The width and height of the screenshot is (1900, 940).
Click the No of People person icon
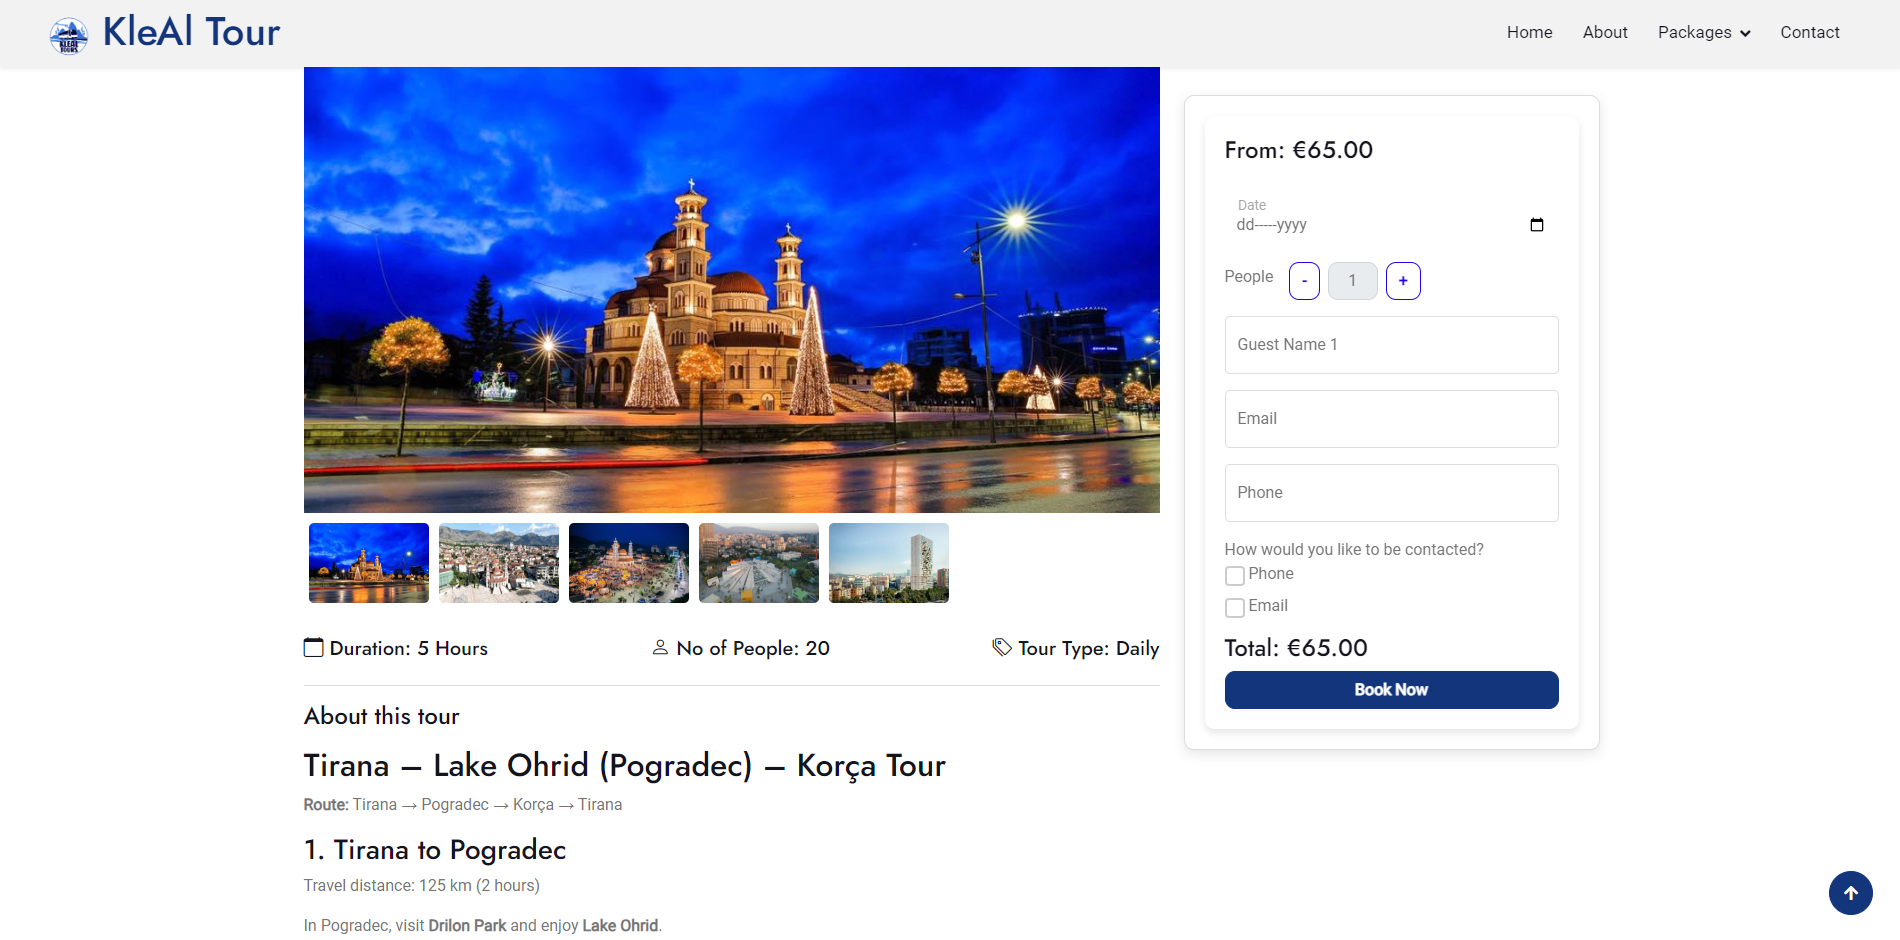point(660,648)
